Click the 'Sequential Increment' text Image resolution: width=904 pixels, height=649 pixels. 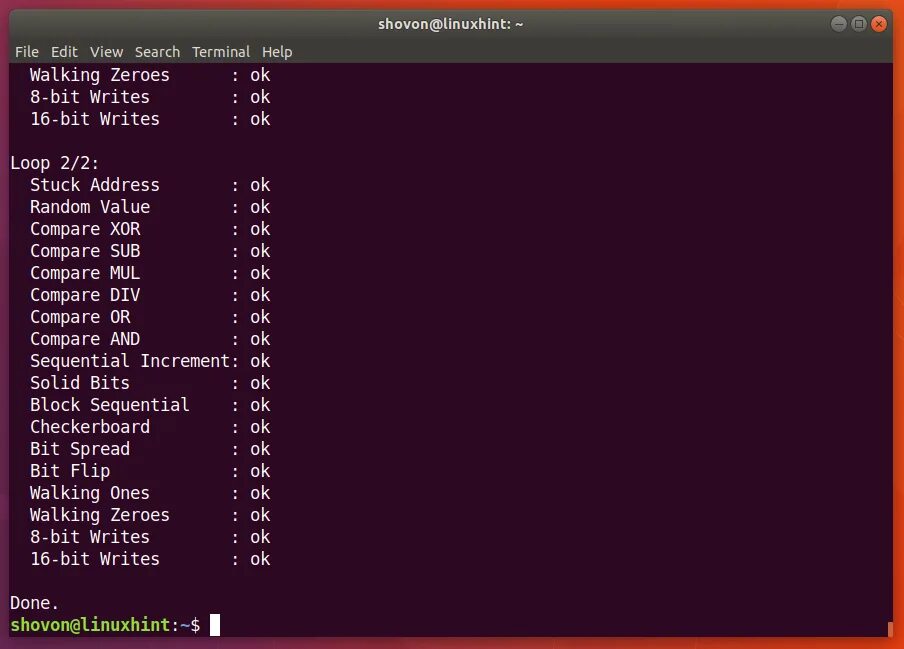130,361
